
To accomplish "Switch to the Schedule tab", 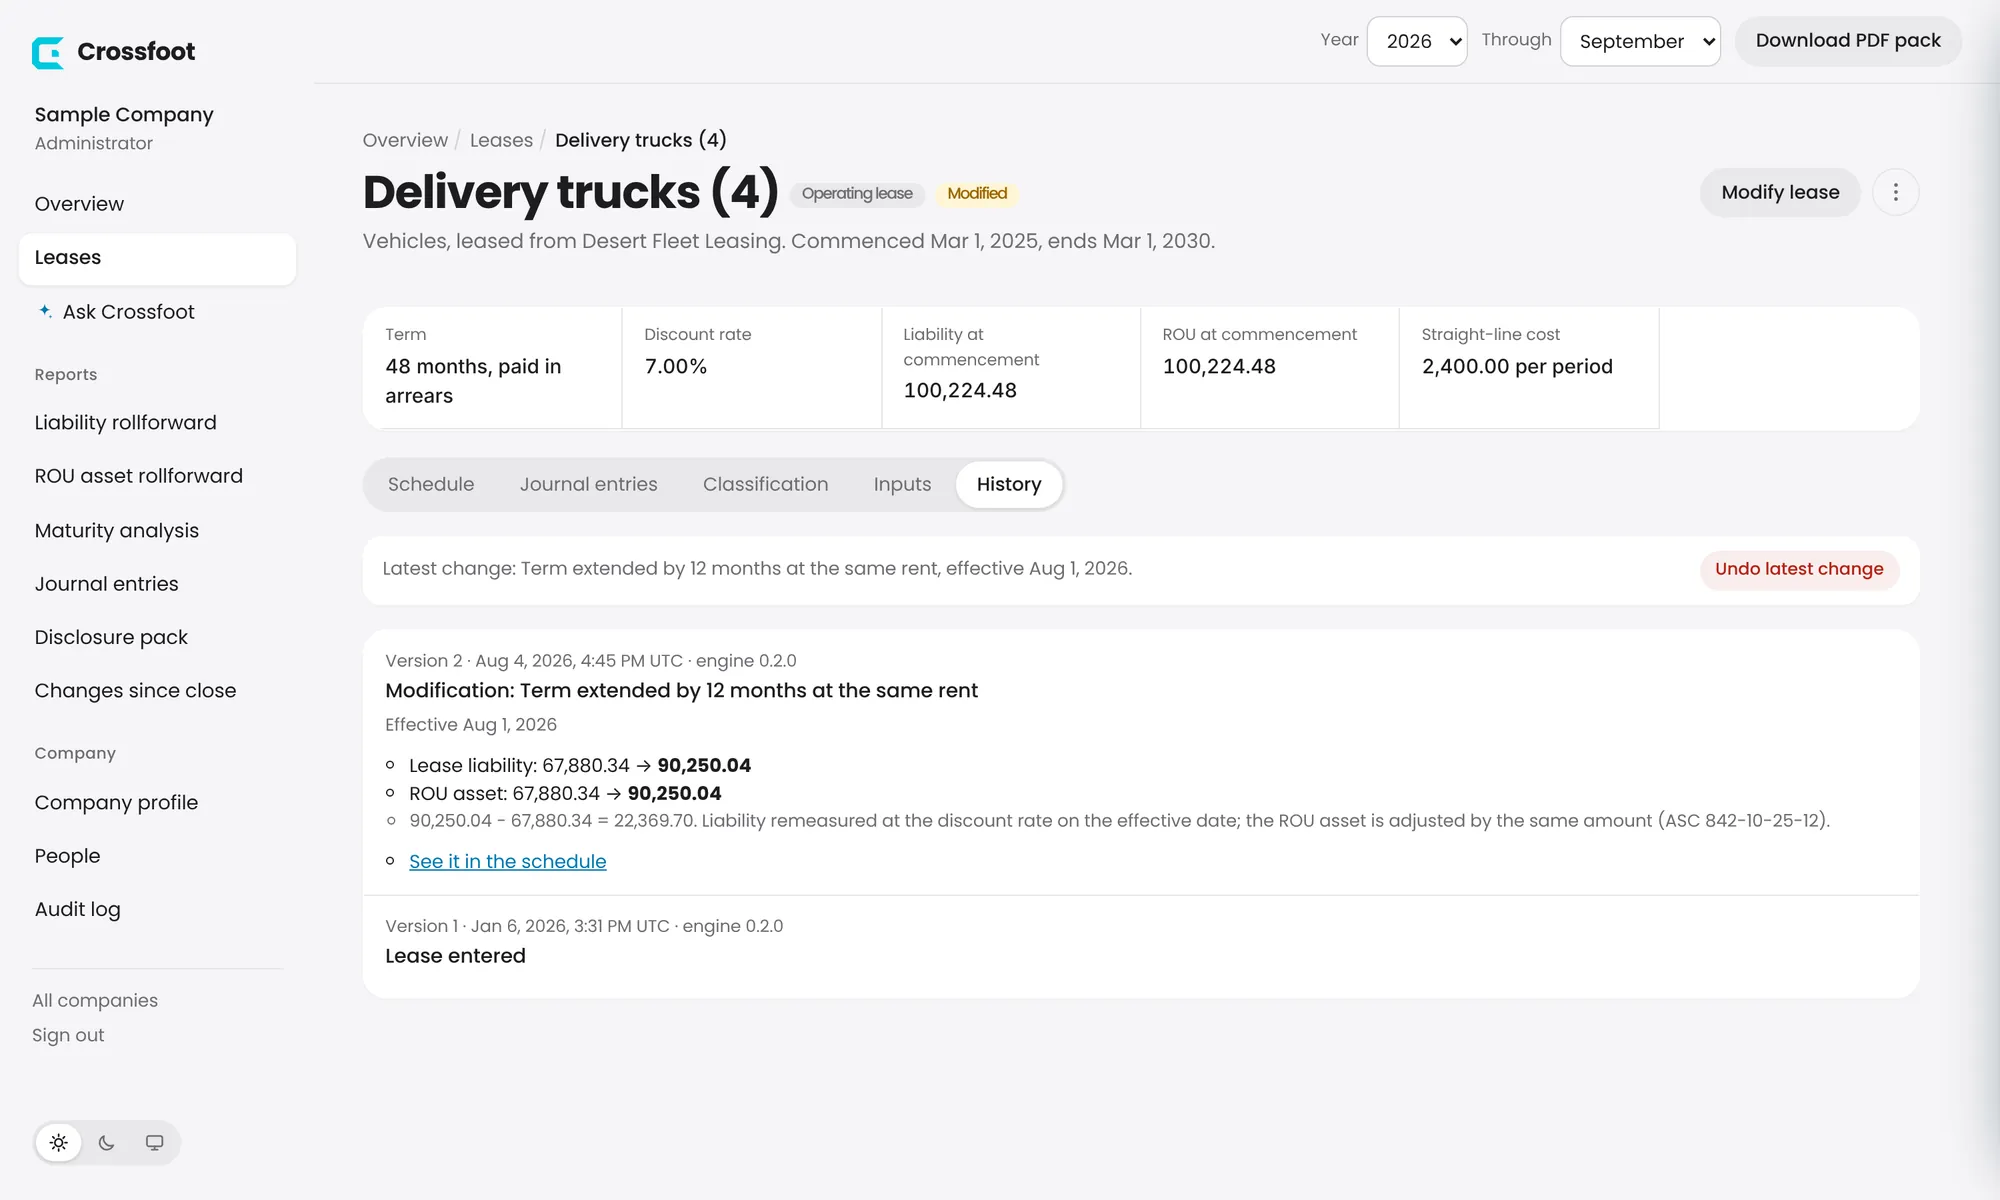I will point(431,484).
